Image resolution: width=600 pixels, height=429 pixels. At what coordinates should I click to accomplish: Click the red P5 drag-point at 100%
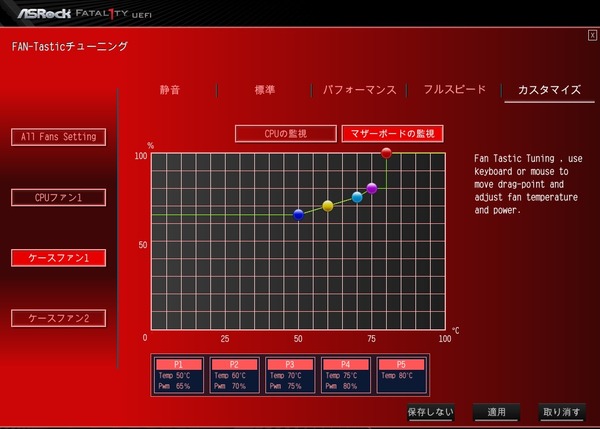coord(386,153)
